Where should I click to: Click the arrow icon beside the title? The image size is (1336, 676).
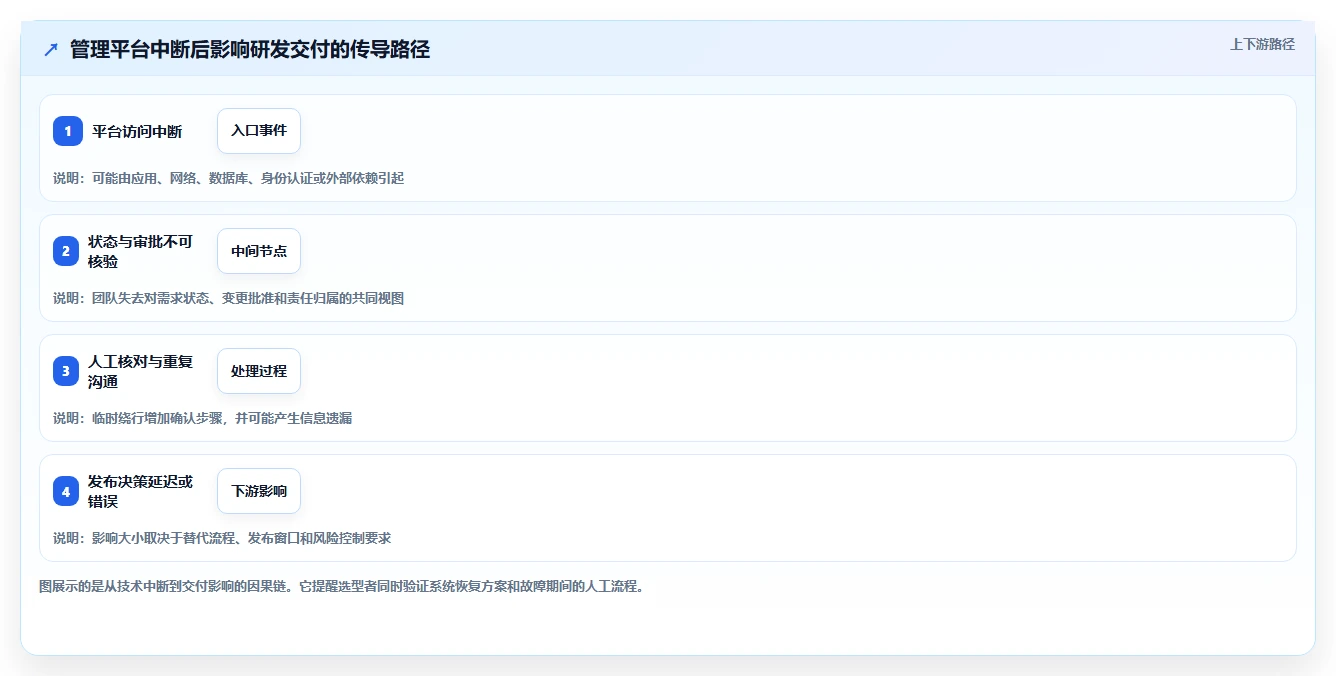point(51,49)
